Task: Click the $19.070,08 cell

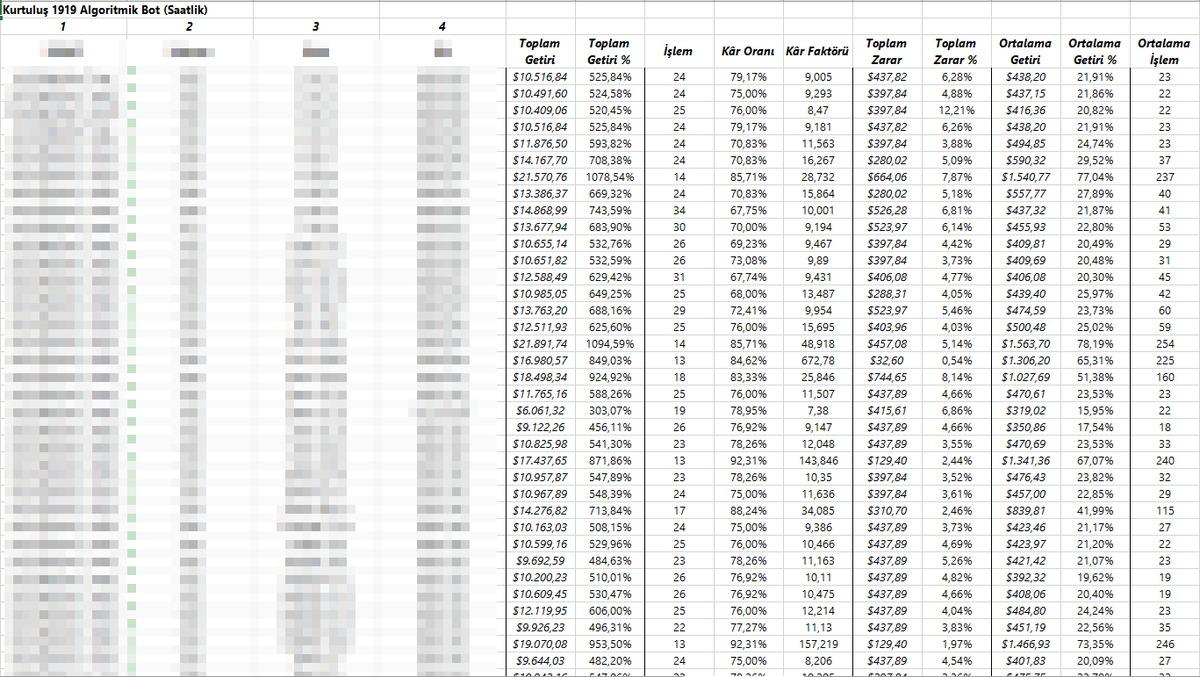Action: point(540,645)
